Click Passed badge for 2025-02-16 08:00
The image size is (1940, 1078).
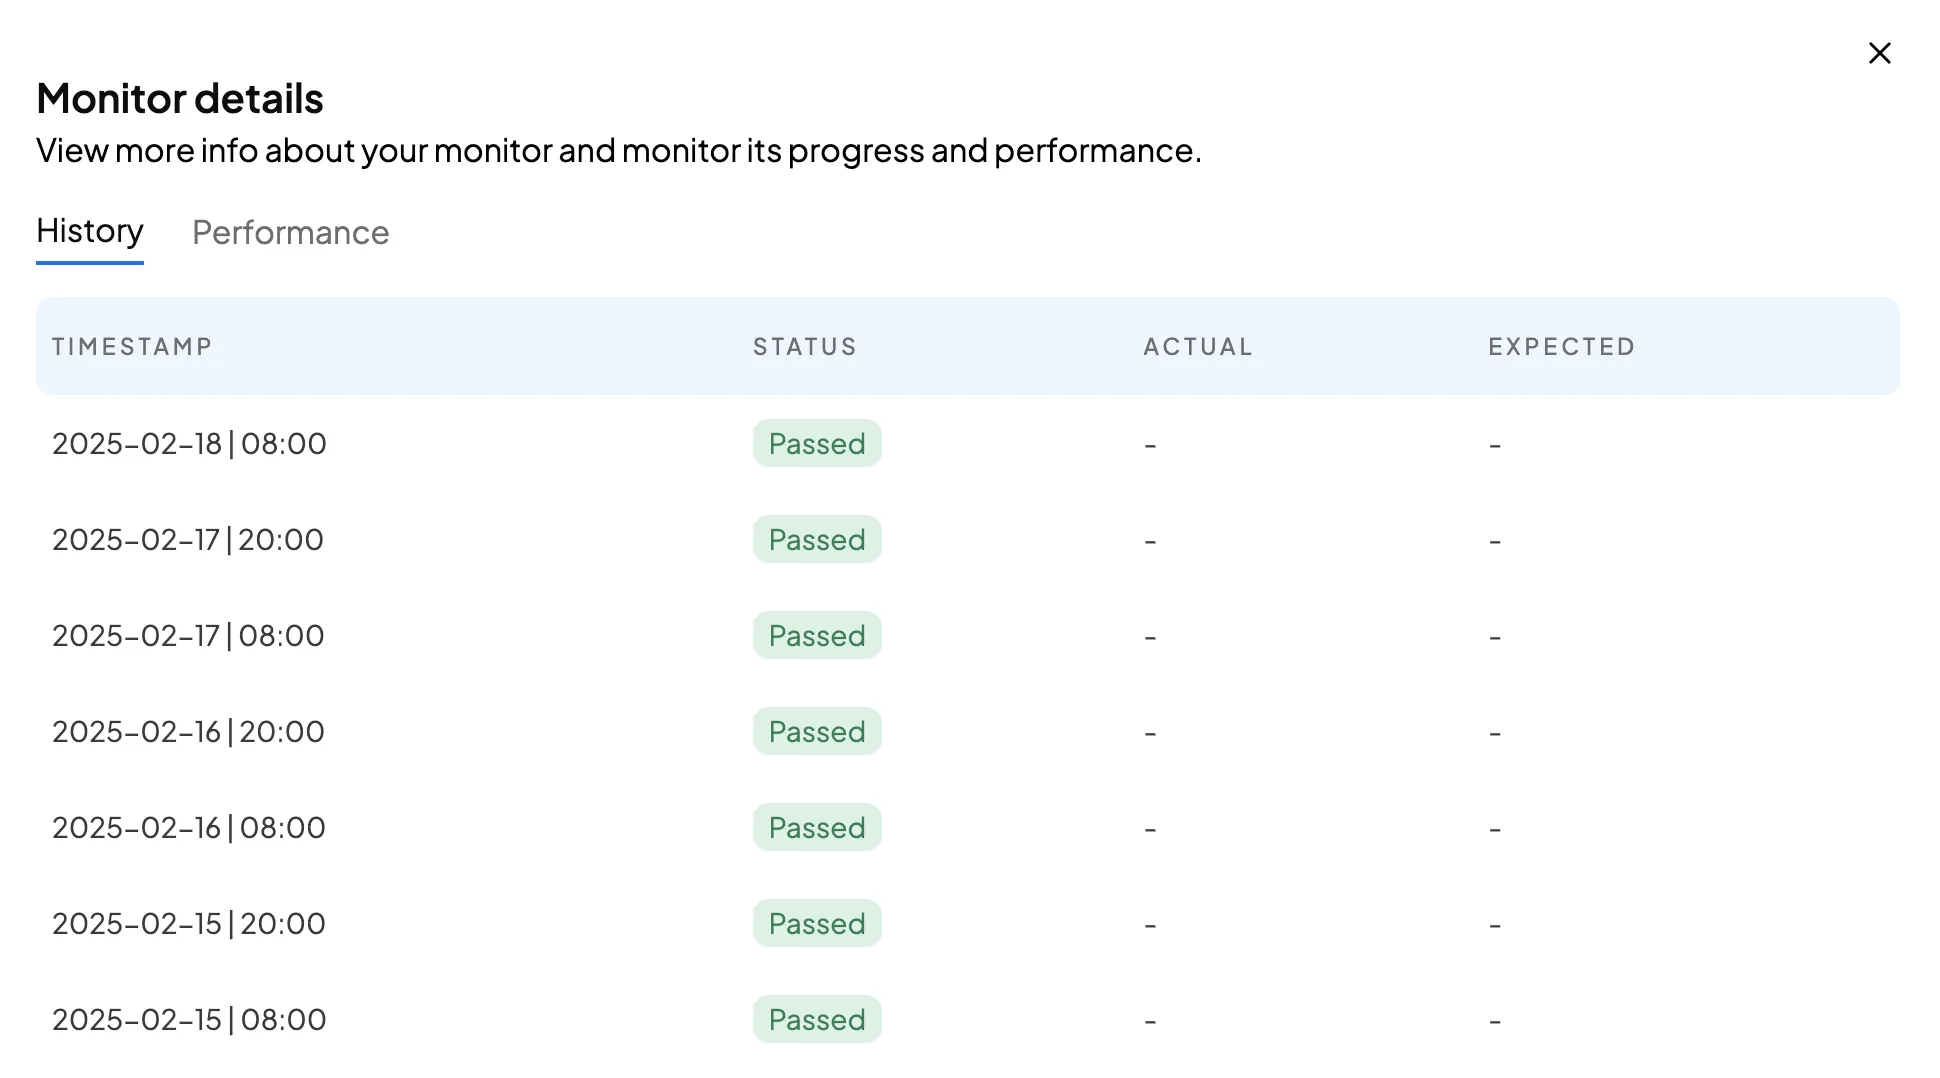click(817, 828)
